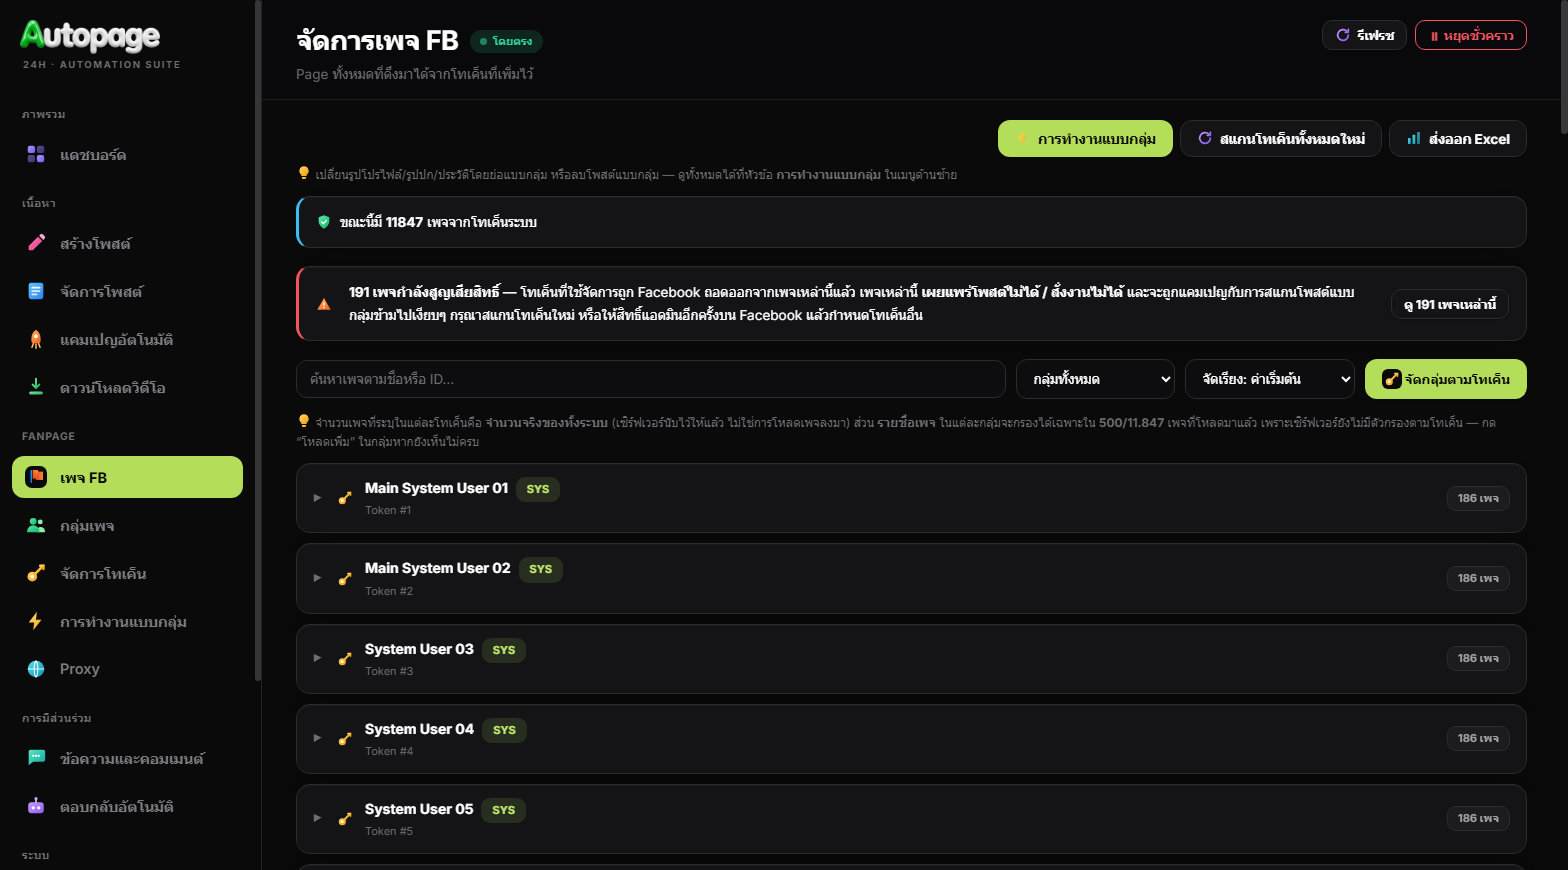Click the page search input field
Screen dimensions: 1568x870
pos(651,379)
